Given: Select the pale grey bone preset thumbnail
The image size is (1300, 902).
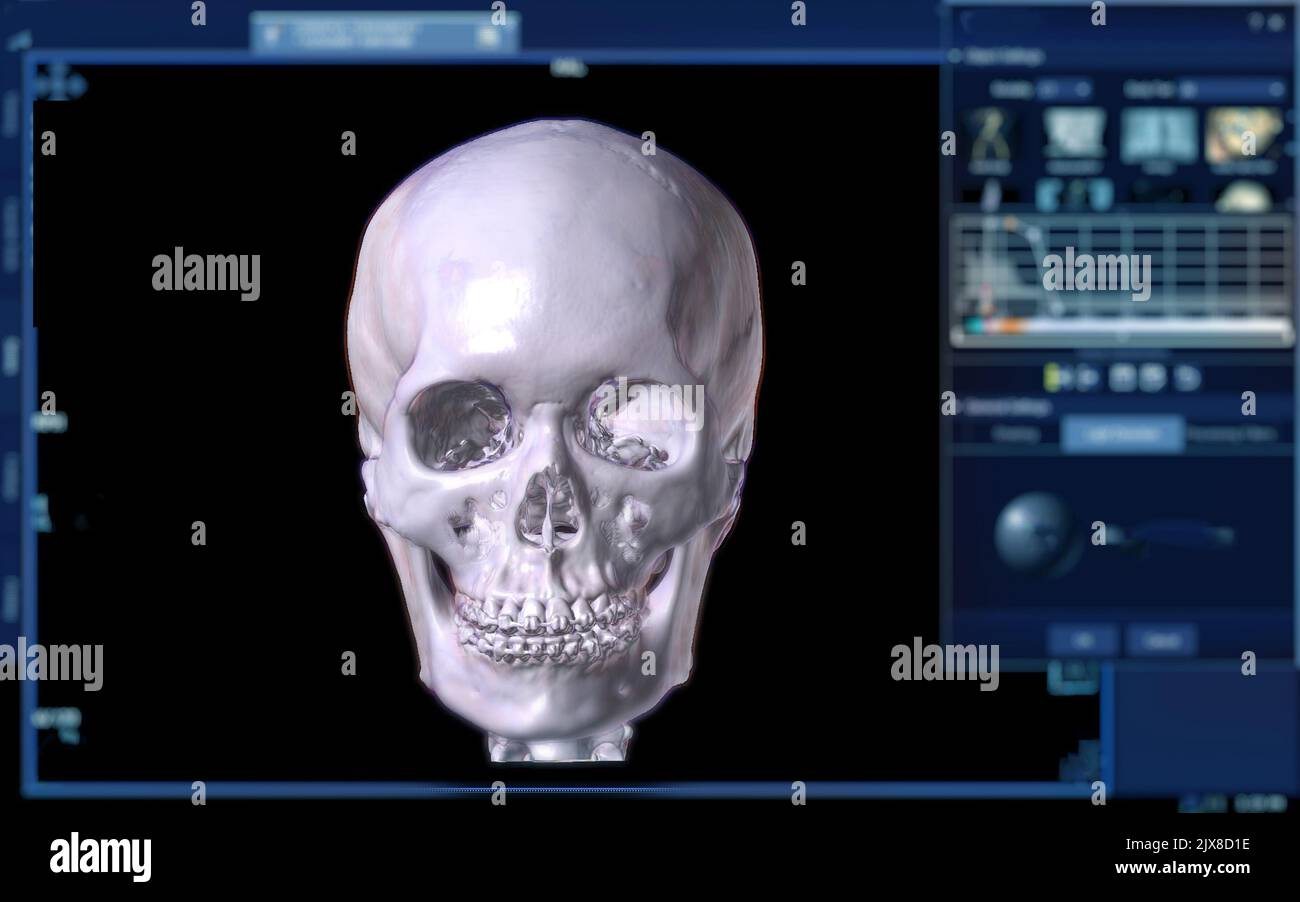Looking at the screenshot, I should [x=1074, y=134].
